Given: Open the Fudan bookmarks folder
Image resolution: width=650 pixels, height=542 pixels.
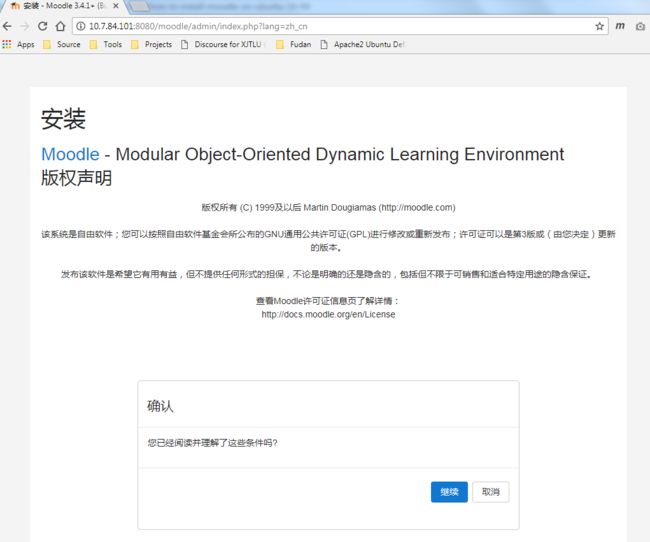Looking at the screenshot, I should click(293, 44).
